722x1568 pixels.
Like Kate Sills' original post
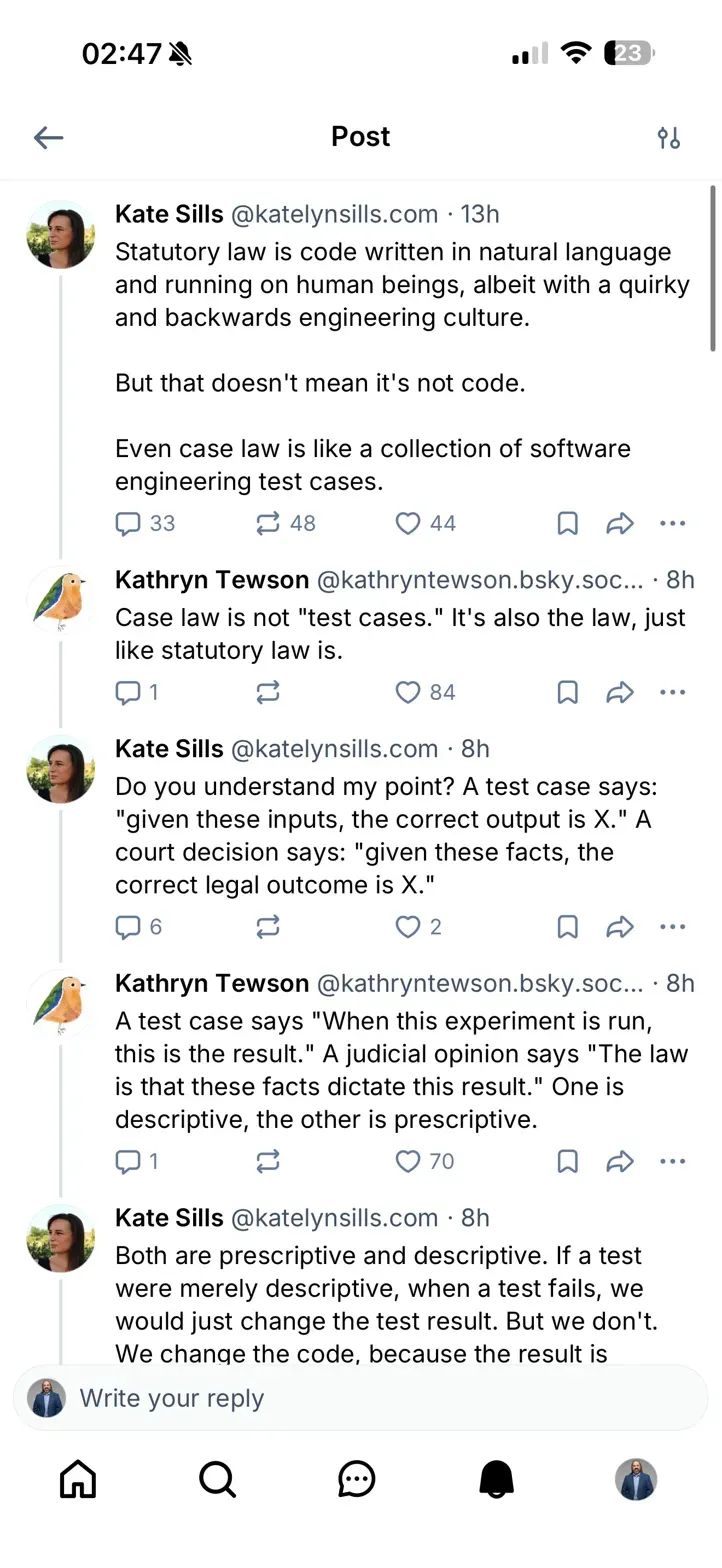click(408, 523)
